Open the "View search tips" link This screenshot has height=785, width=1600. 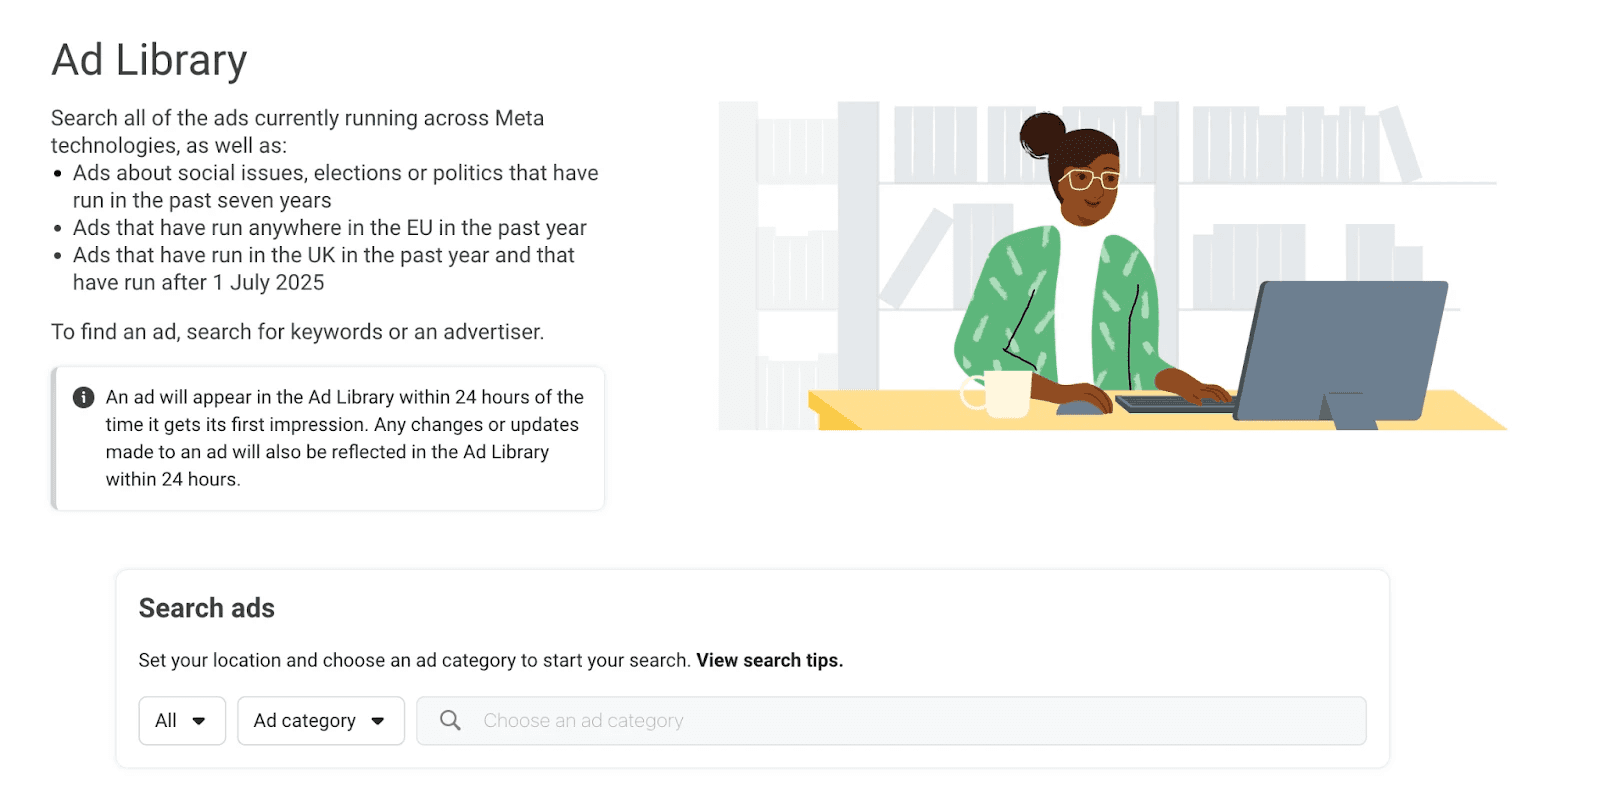(x=769, y=660)
